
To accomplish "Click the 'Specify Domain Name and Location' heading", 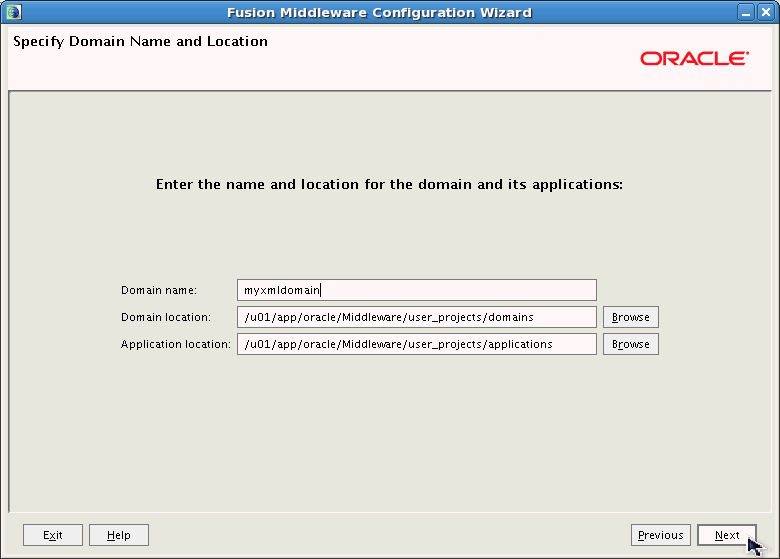I will (140, 41).
